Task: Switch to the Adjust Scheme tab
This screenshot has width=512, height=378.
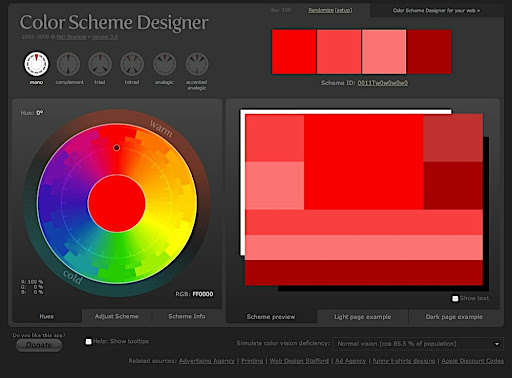Action: pyautogui.click(x=117, y=316)
